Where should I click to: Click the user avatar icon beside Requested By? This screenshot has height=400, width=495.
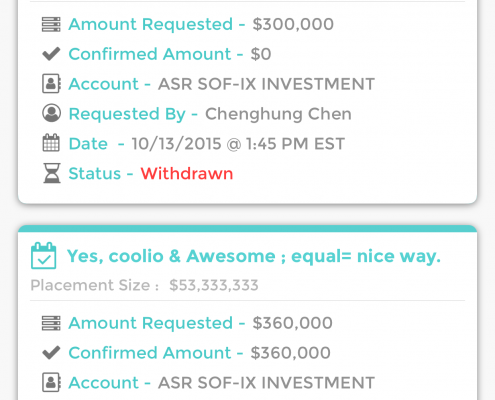coord(51,113)
